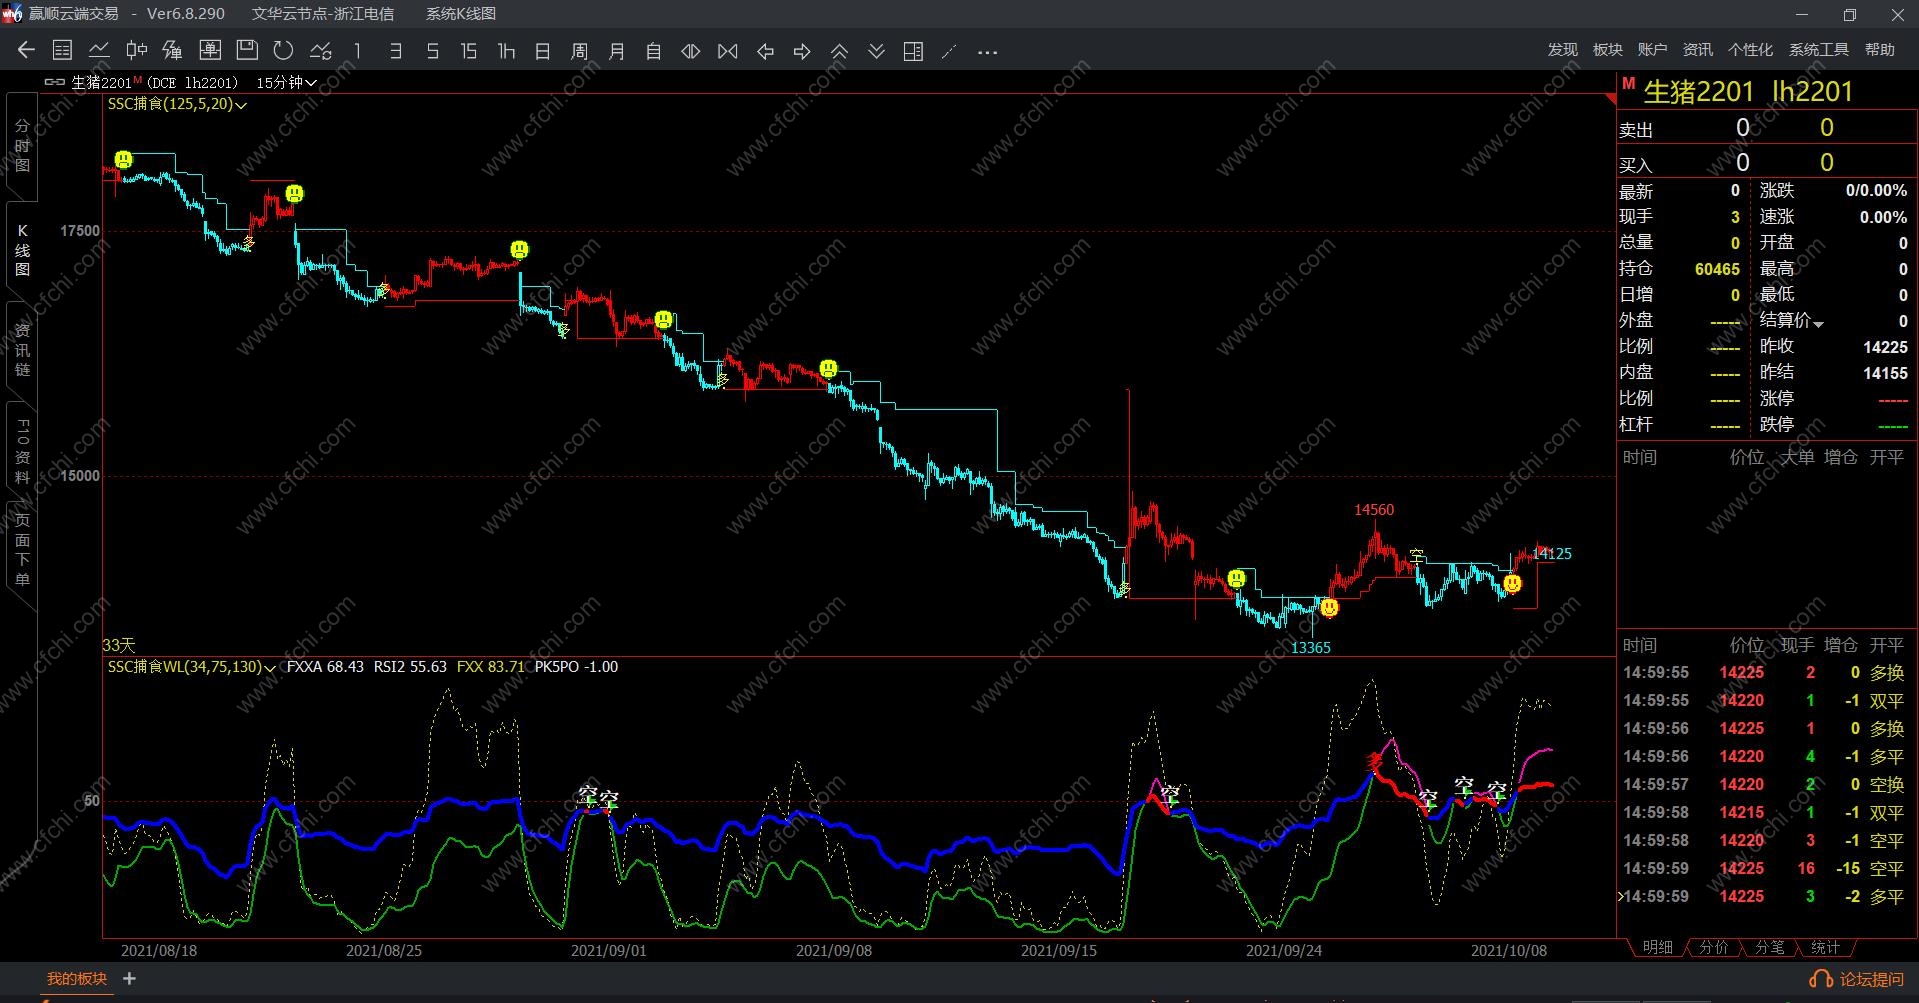Open the 系统工具 menu
This screenshot has width=1919, height=1003.
click(x=1818, y=50)
